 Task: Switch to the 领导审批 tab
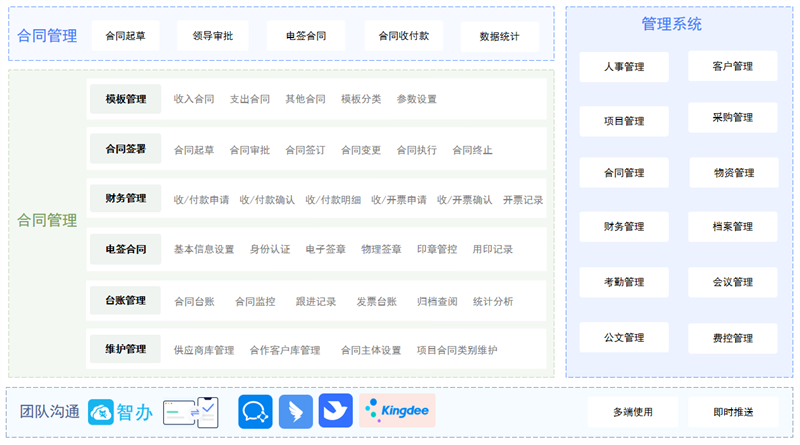[x=212, y=36]
